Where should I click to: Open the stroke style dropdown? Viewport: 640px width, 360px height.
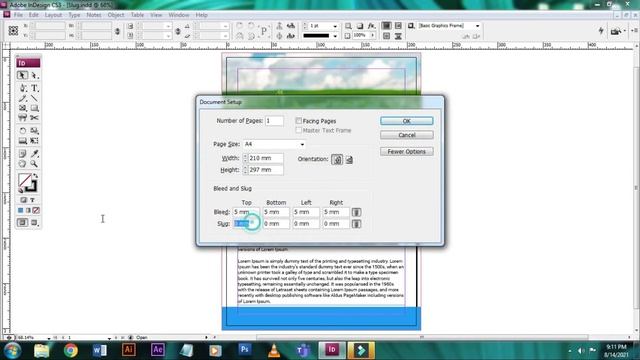[x=335, y=36]
